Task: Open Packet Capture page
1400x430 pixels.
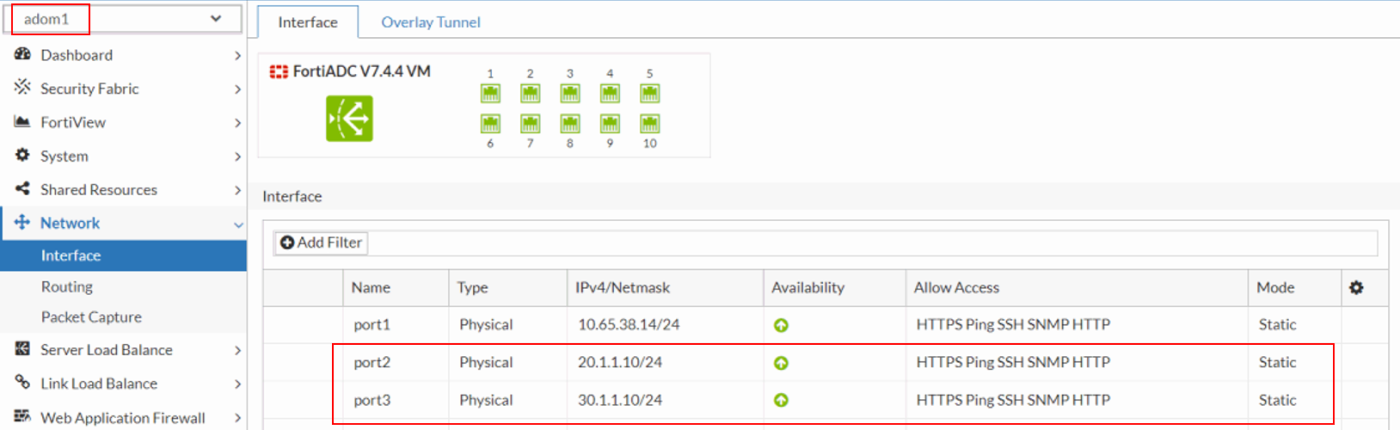Action: pyautogui.click(x=91, y=317)
